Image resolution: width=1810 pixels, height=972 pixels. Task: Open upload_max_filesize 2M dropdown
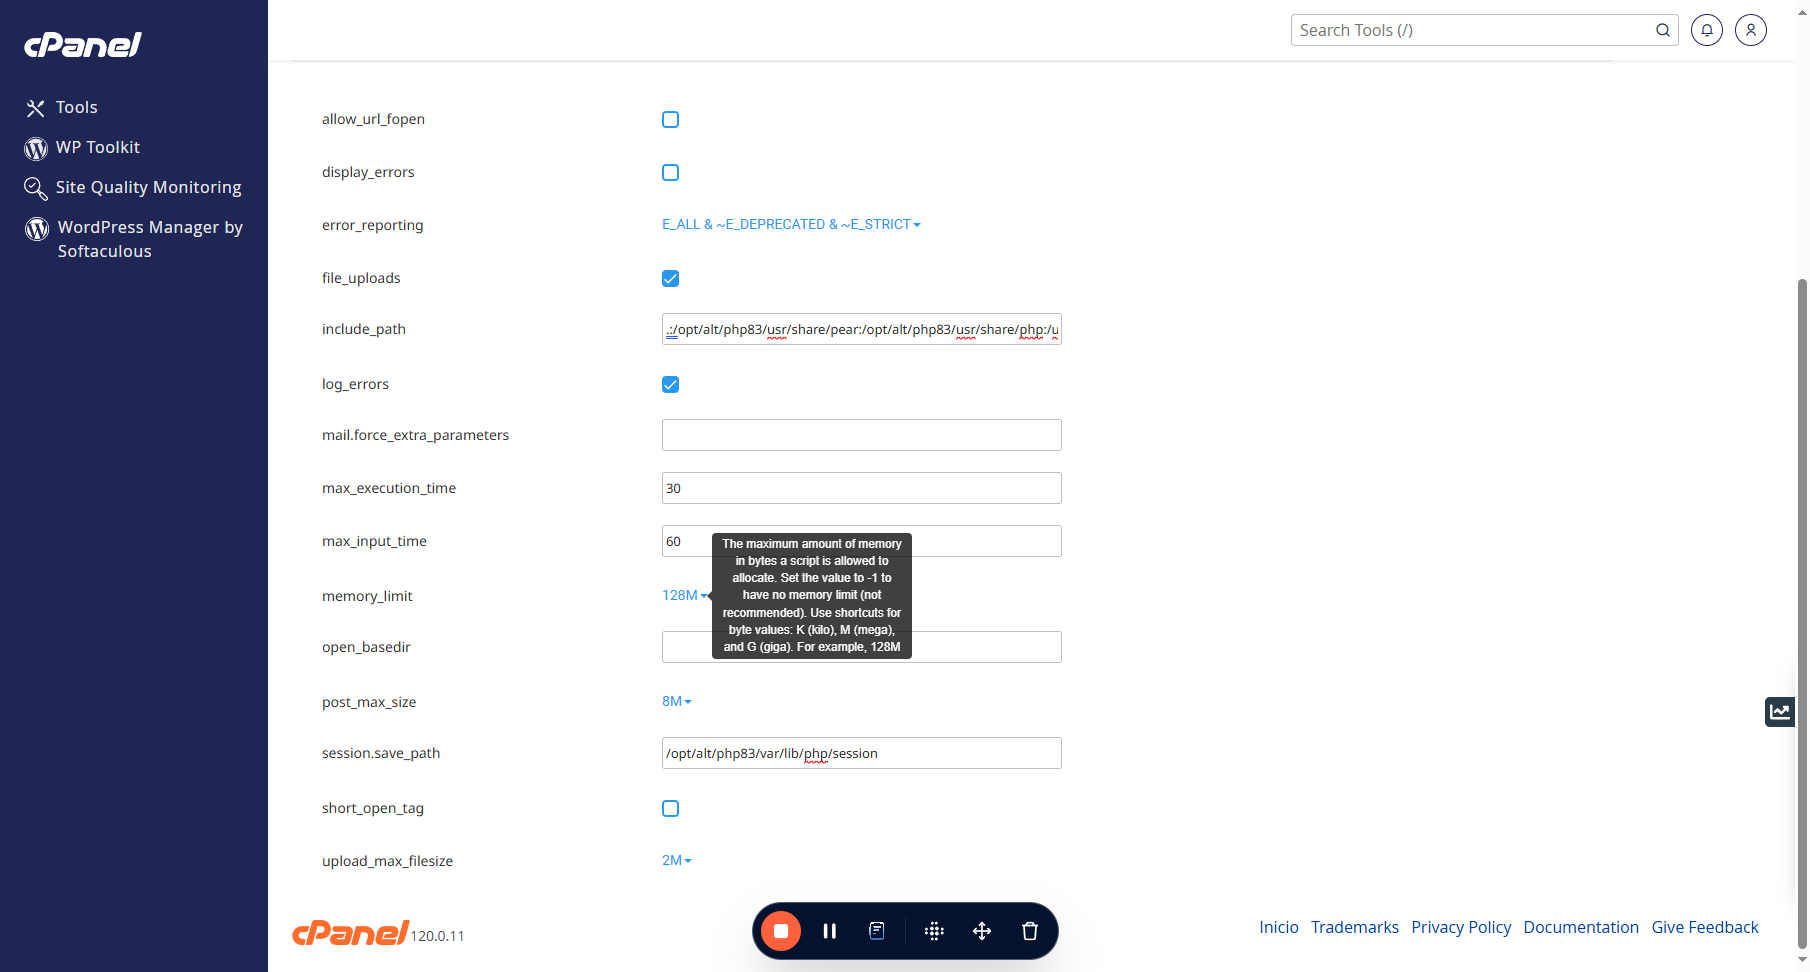click(677, 861)
